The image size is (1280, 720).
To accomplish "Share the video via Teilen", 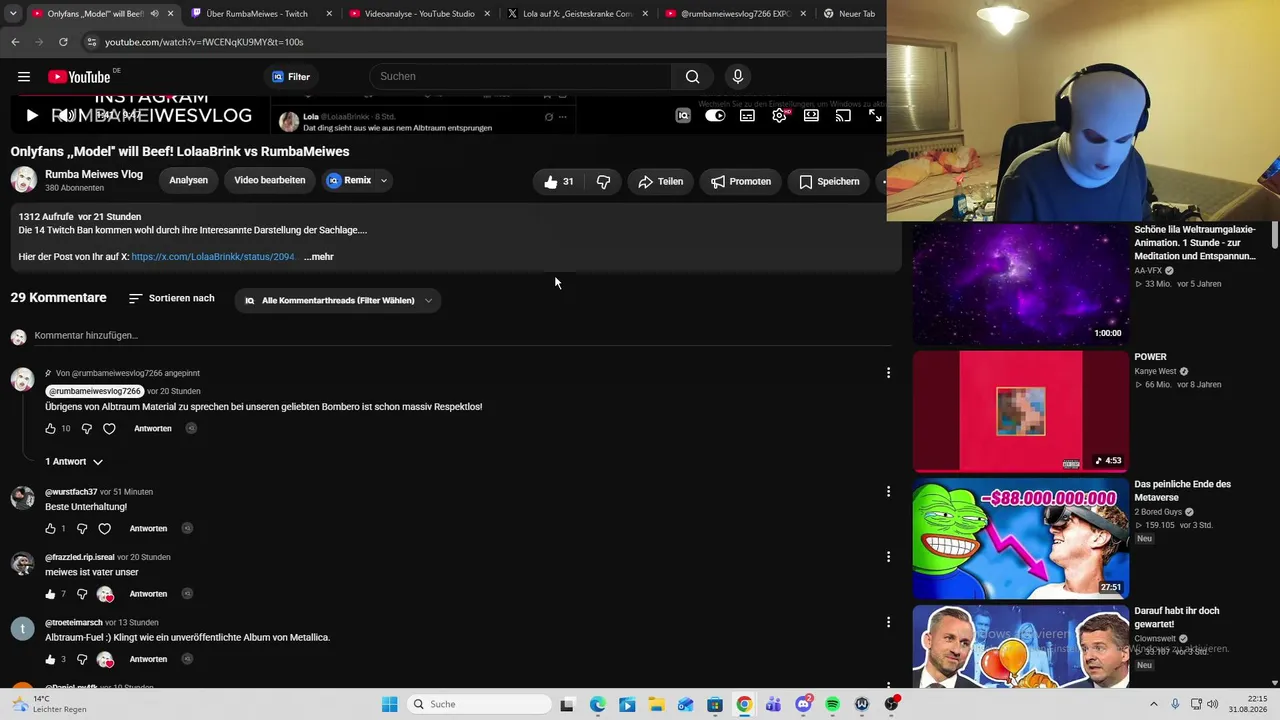I will pos(660,182).
